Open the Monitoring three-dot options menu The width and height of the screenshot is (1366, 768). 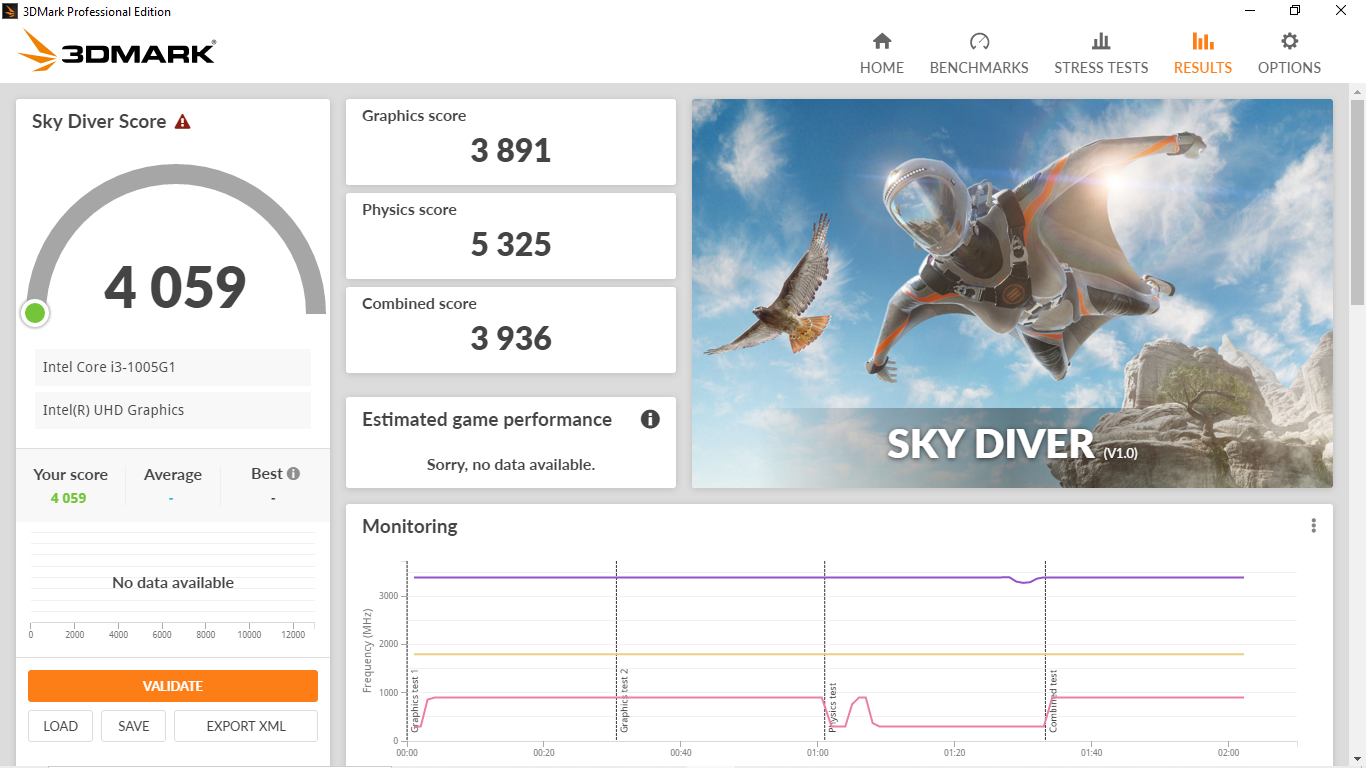point(1313,526)
